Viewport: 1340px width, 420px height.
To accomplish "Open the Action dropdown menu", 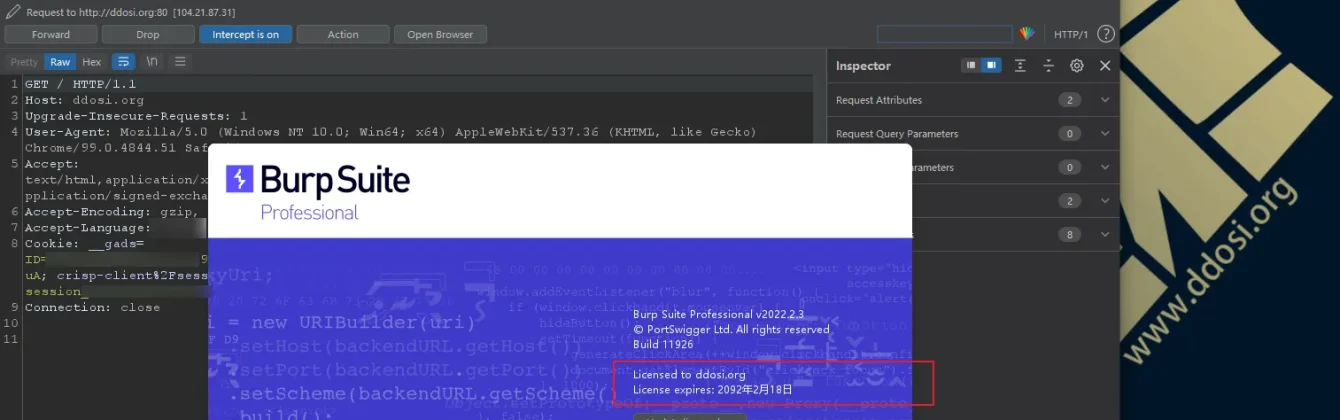I will tap(342, 34).
